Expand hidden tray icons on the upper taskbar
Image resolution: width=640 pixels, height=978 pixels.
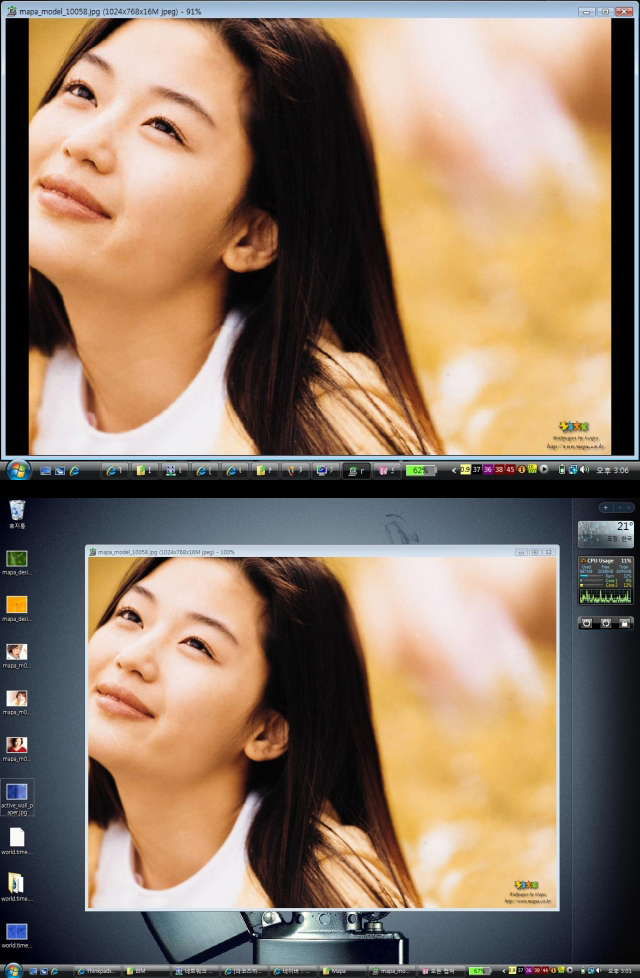pos(454,470)
